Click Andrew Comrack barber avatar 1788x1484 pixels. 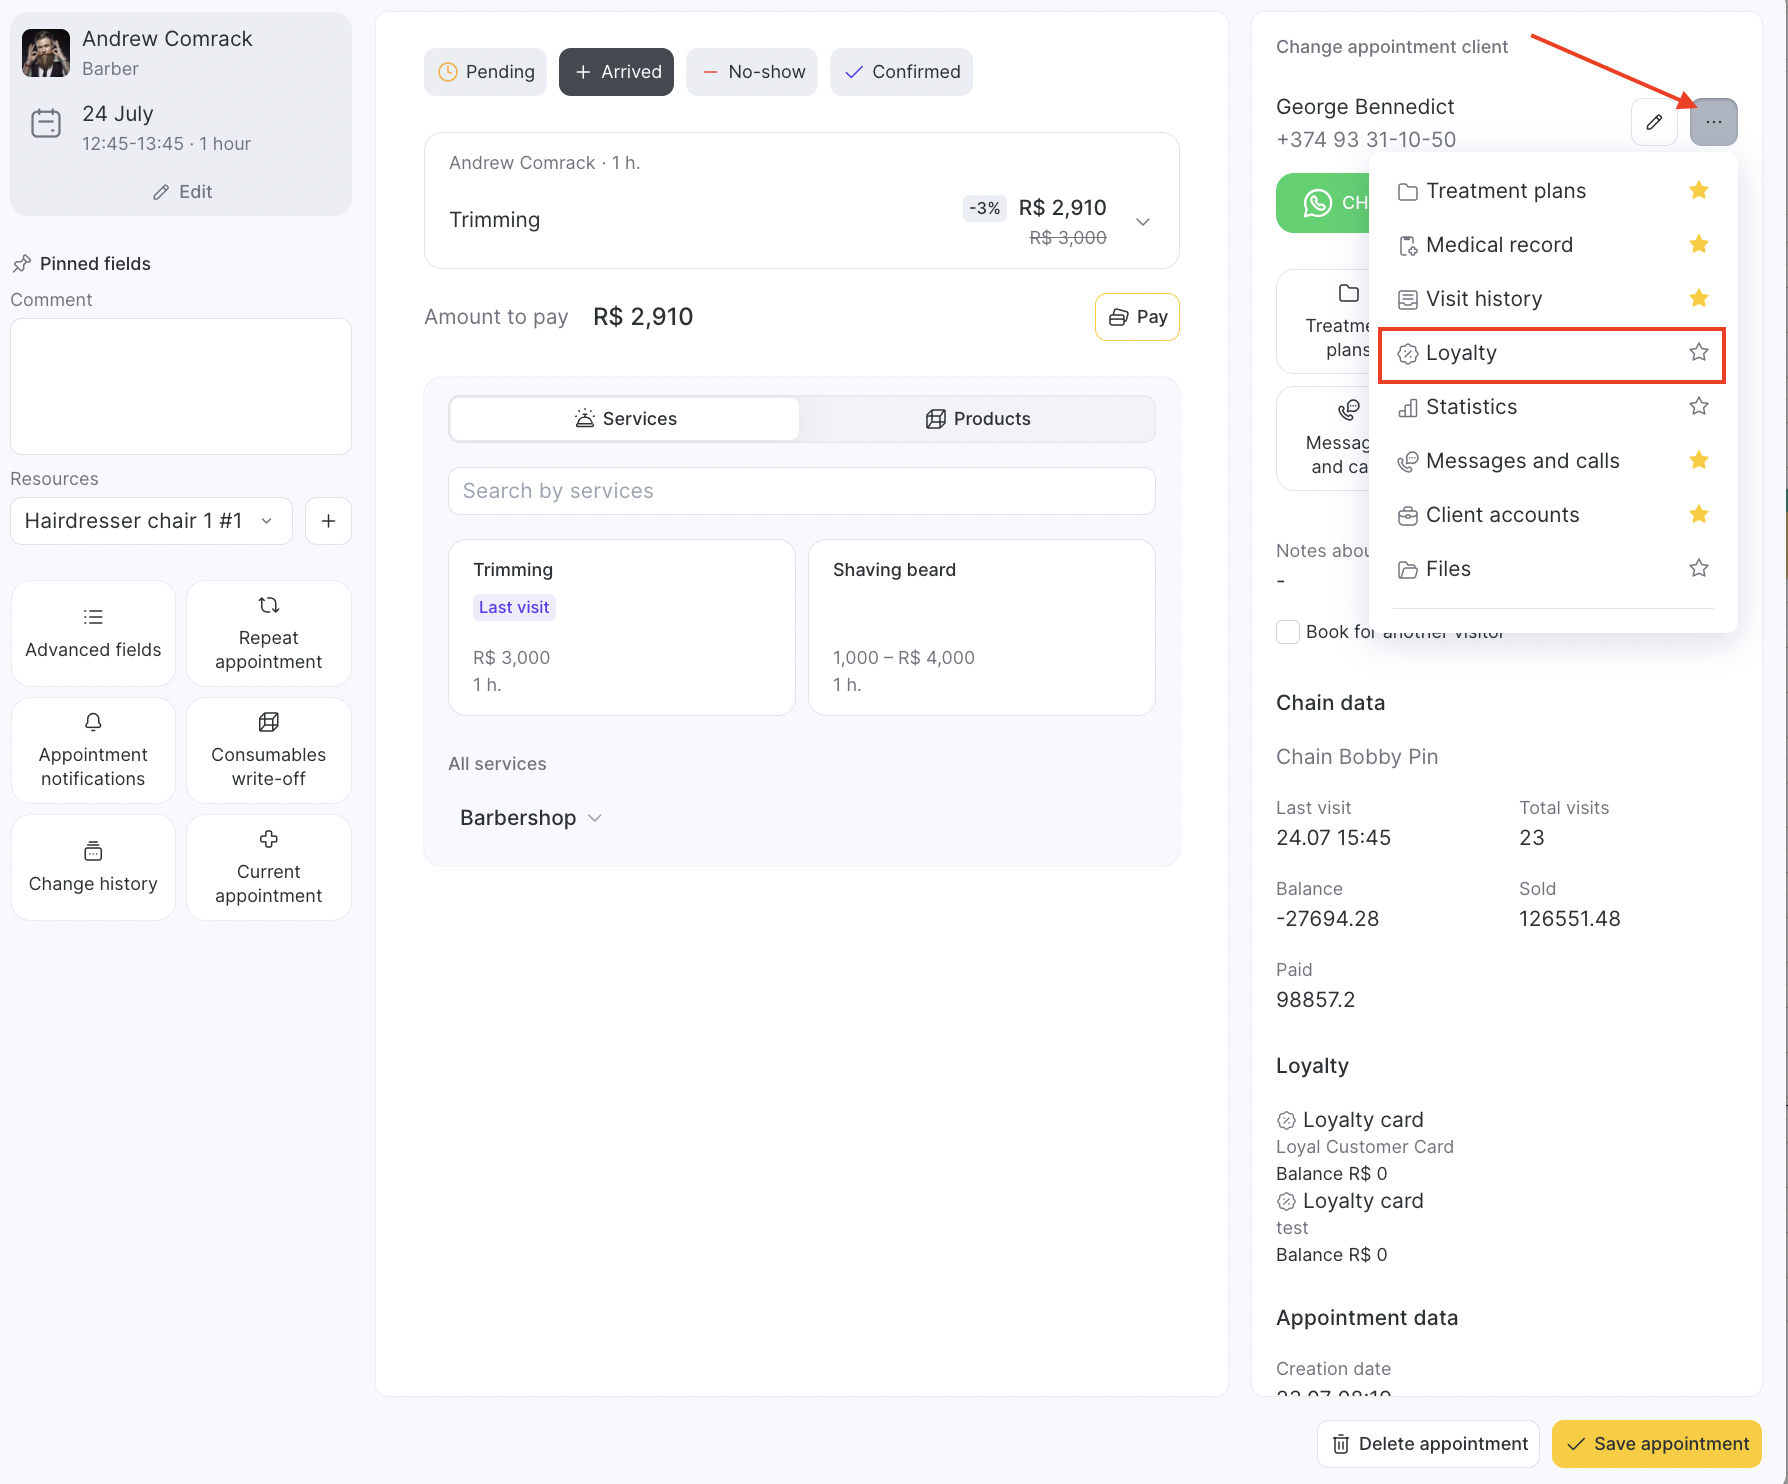(46, 53)
